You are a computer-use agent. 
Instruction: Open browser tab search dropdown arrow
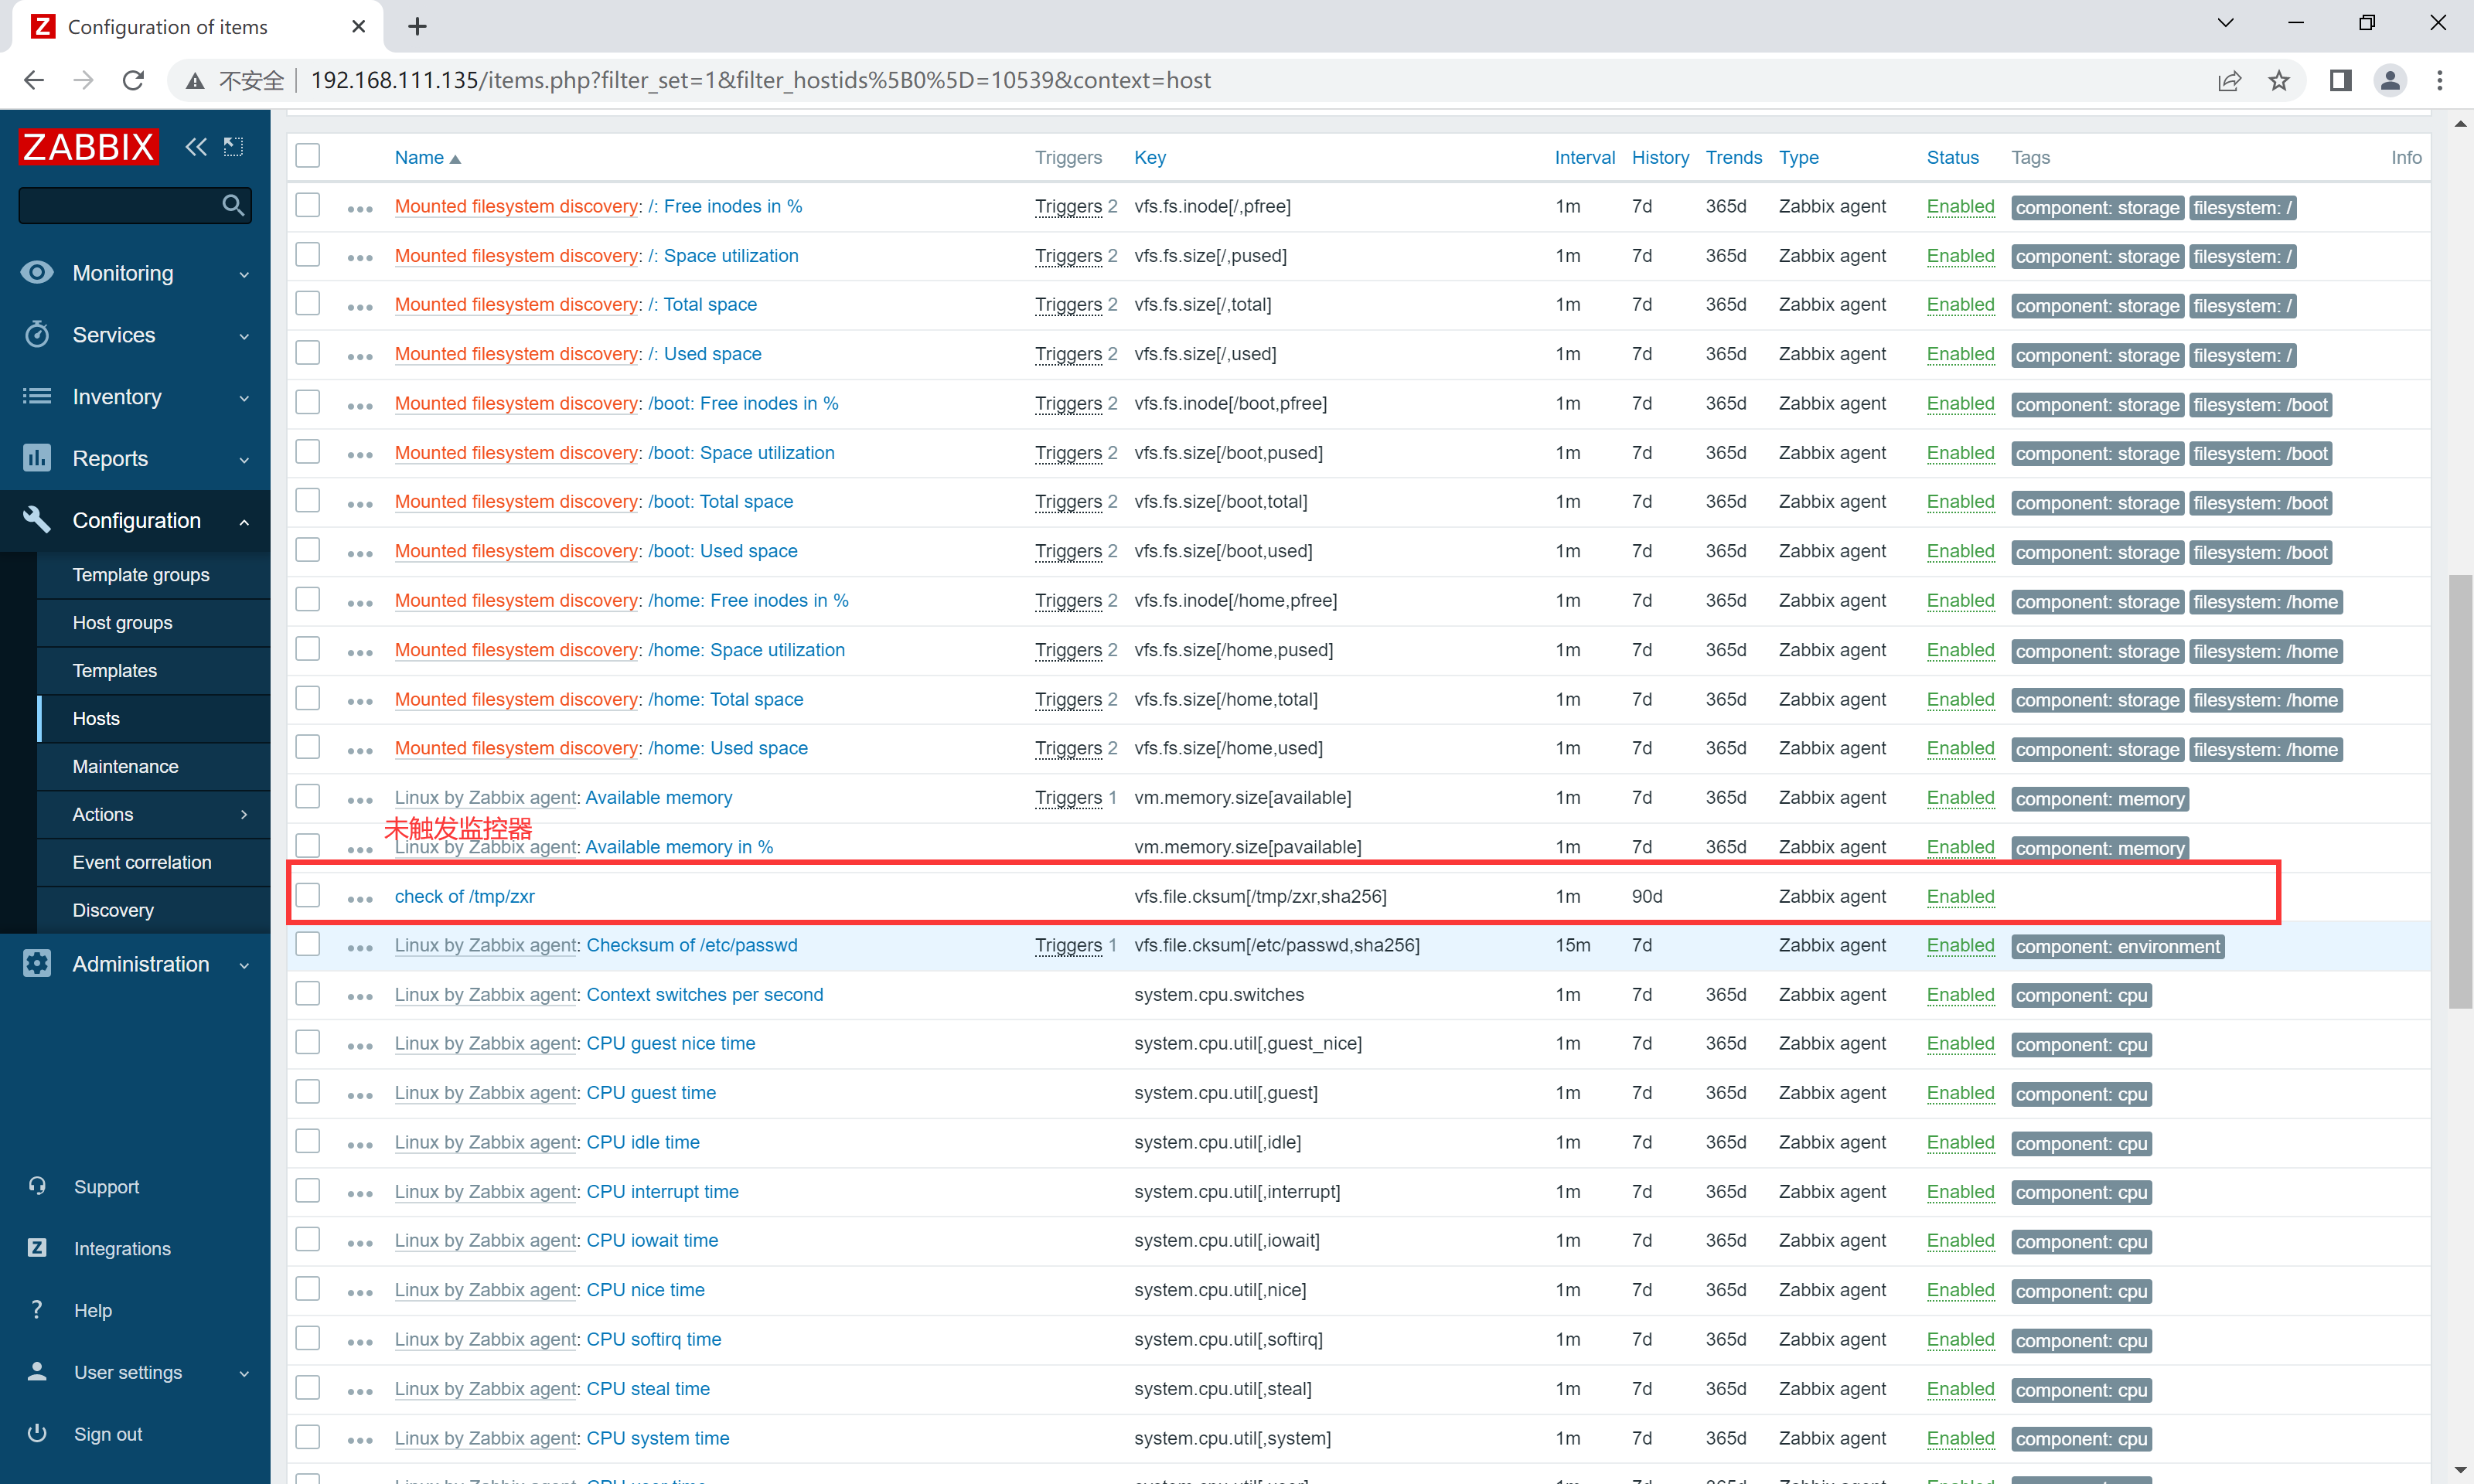pyautogui.click(x=2225, y=24)
